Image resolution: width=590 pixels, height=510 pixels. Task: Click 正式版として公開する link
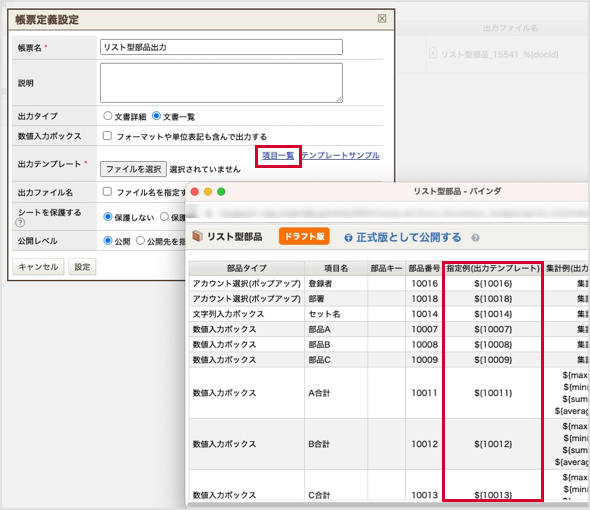[x=409, y=237]
